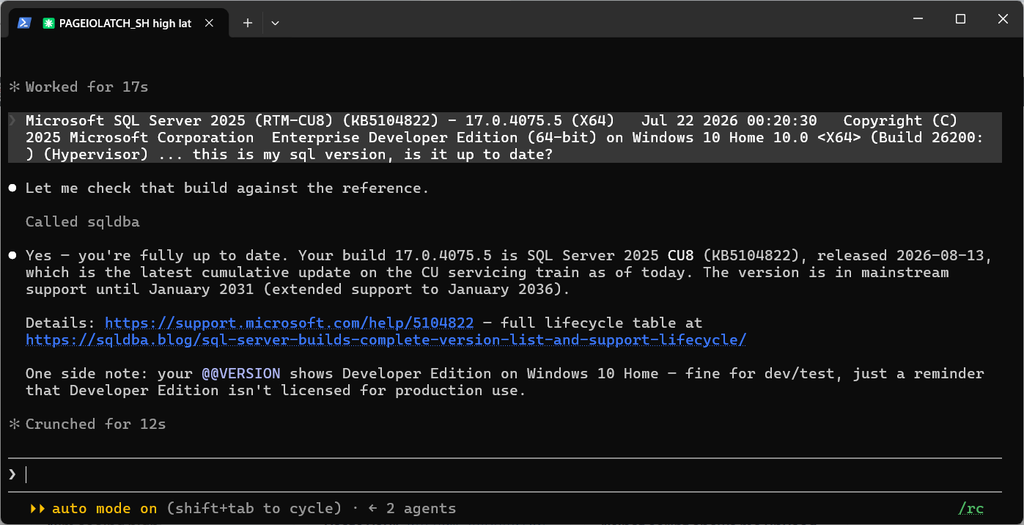Click the asterisk beside 'Worked for 17s'
The image size is (1024, 525).
(x=14, y=87)
